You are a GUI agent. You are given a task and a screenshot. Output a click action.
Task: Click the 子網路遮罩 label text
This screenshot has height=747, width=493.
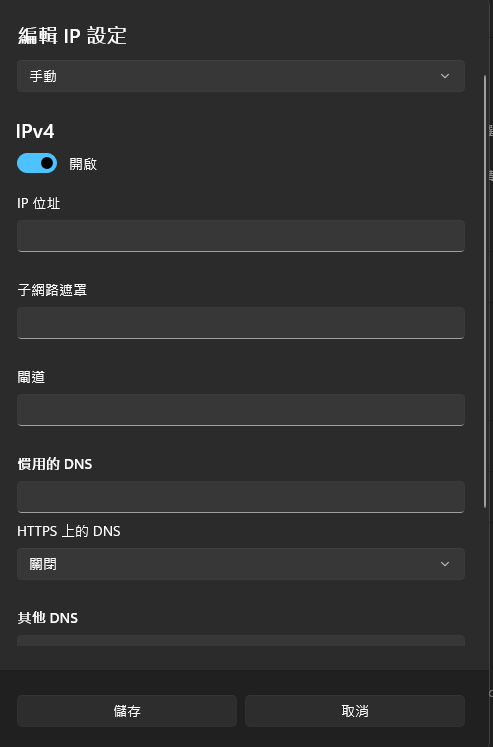pyautogui.click(x=52, y=290)
